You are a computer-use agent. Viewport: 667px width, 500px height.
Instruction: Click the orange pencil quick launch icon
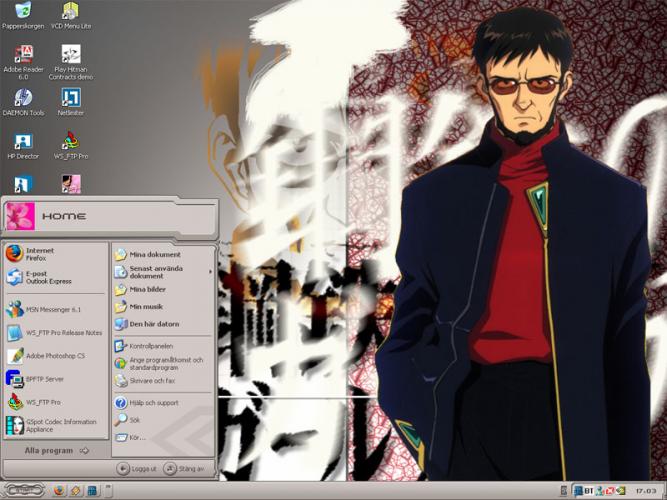click(x=76, y=491)
